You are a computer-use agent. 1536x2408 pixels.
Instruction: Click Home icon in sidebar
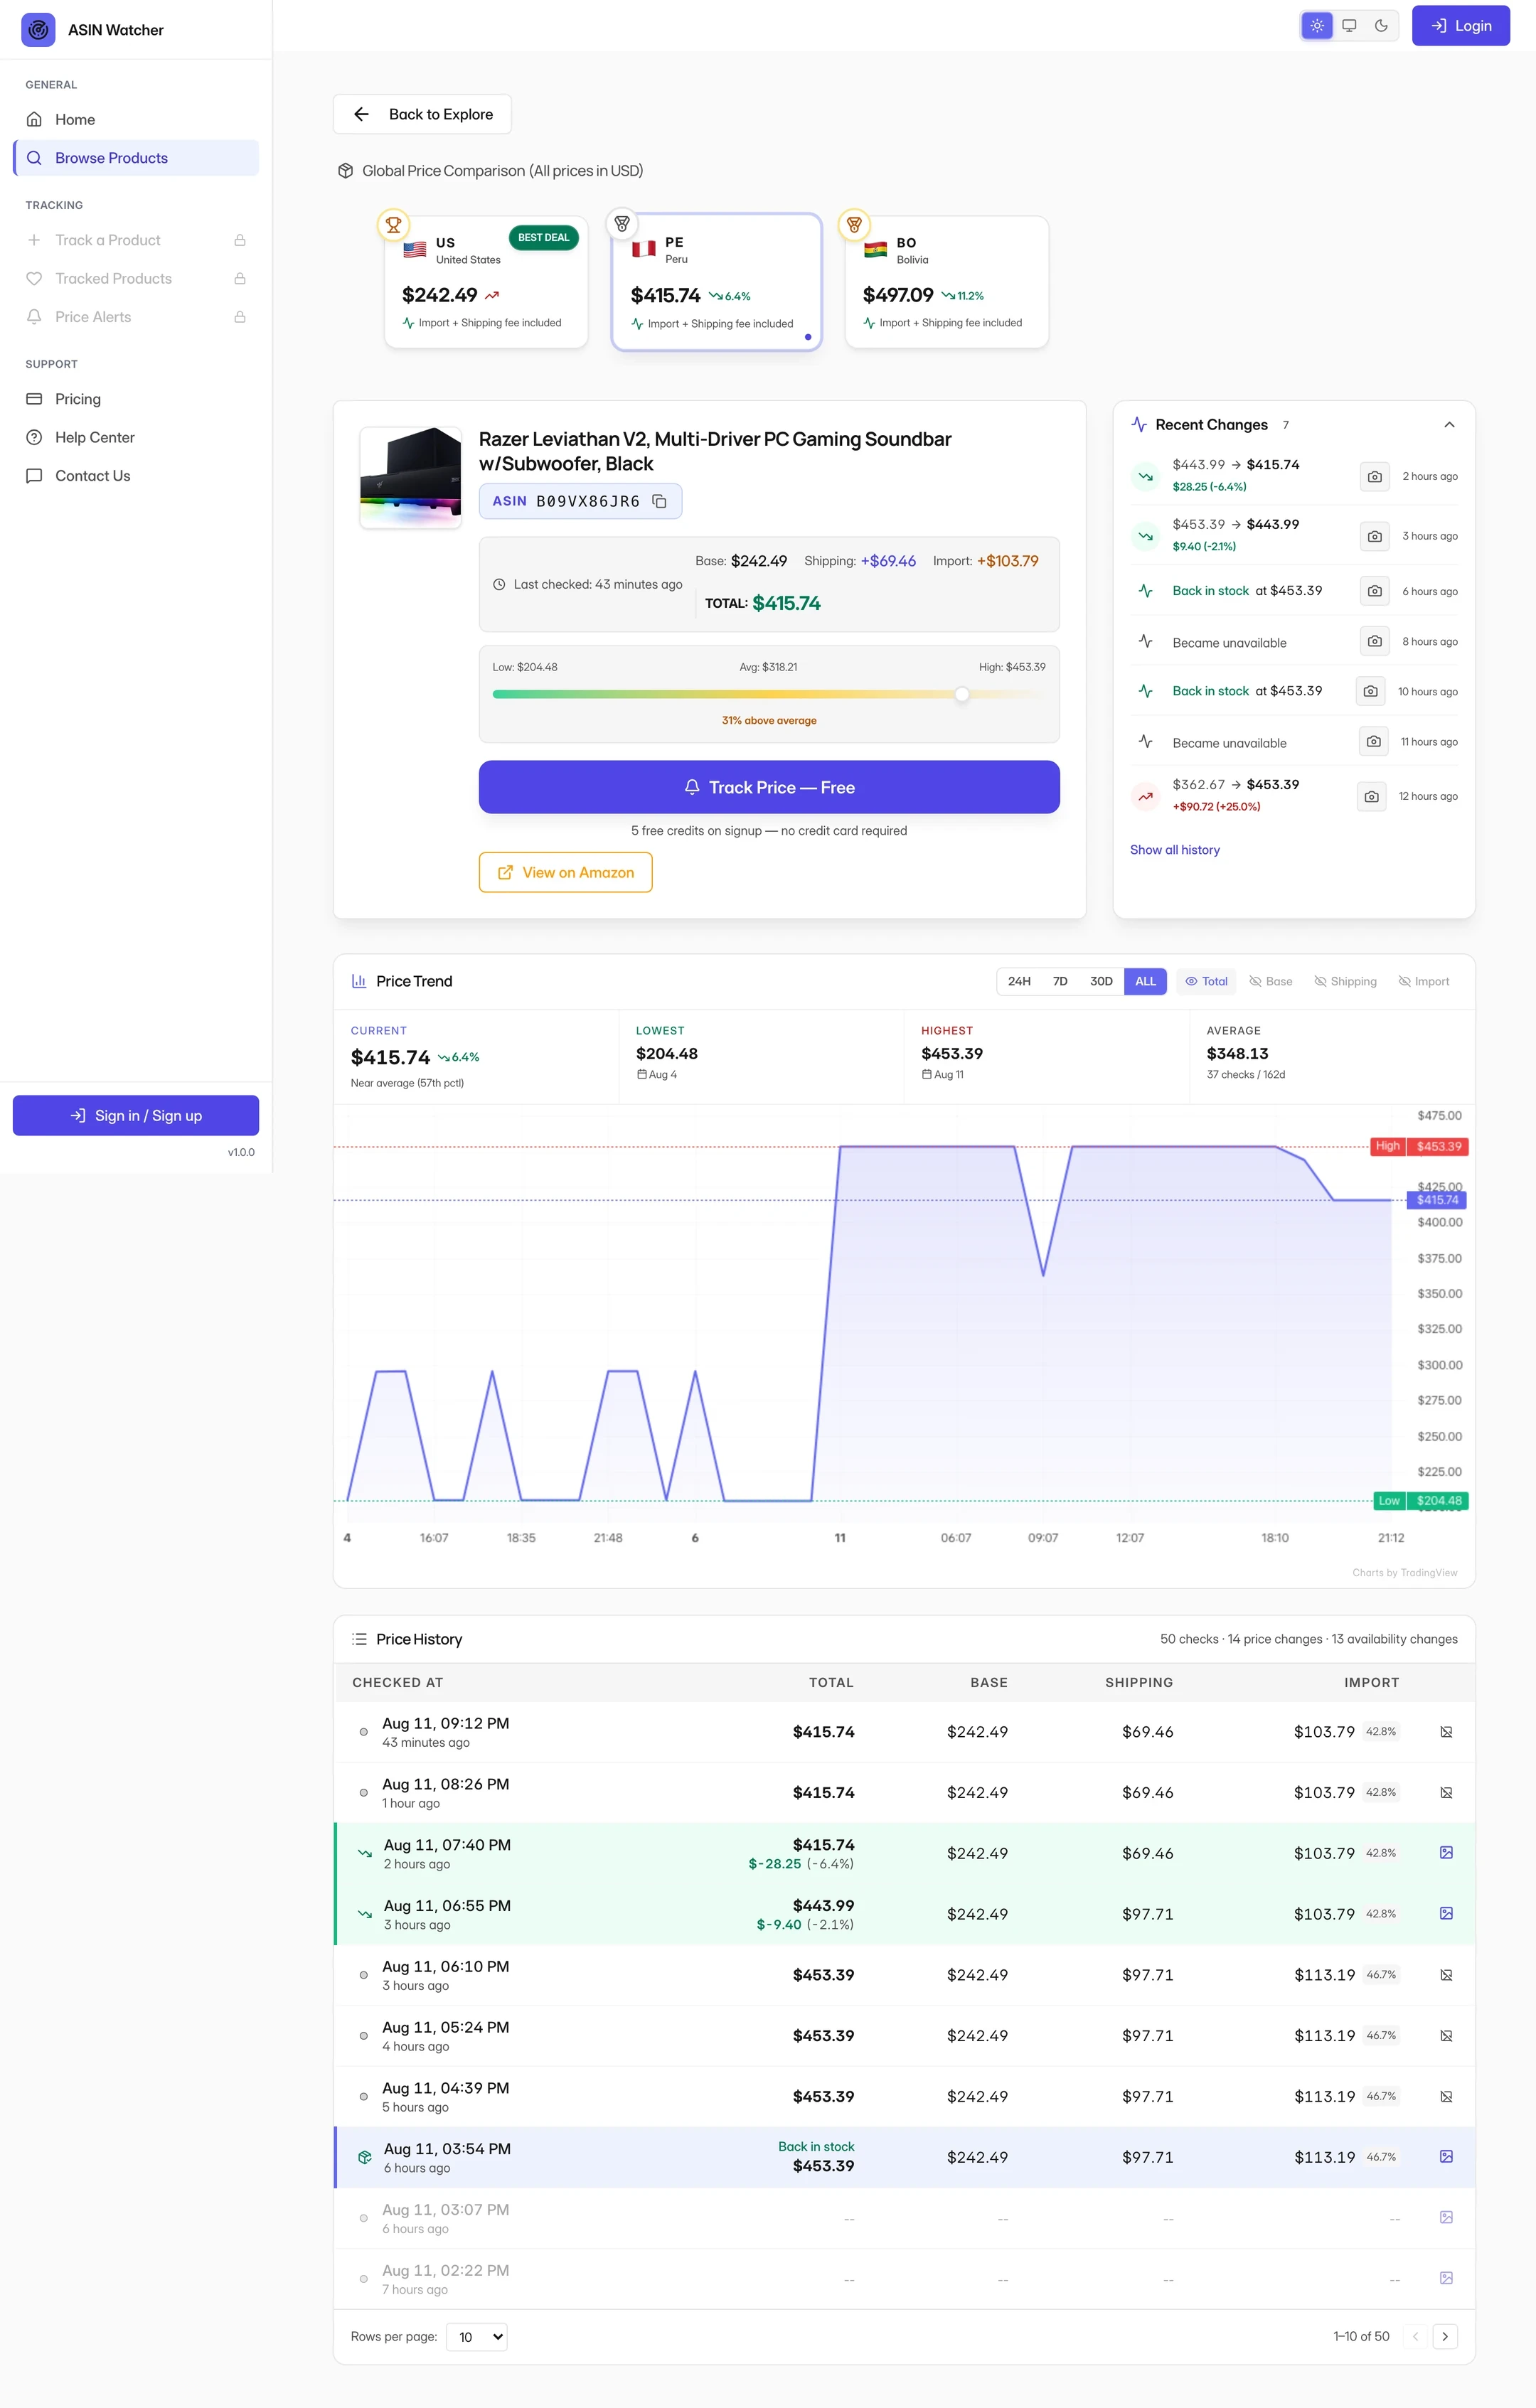pyautogui.click(x=34, y=120)
